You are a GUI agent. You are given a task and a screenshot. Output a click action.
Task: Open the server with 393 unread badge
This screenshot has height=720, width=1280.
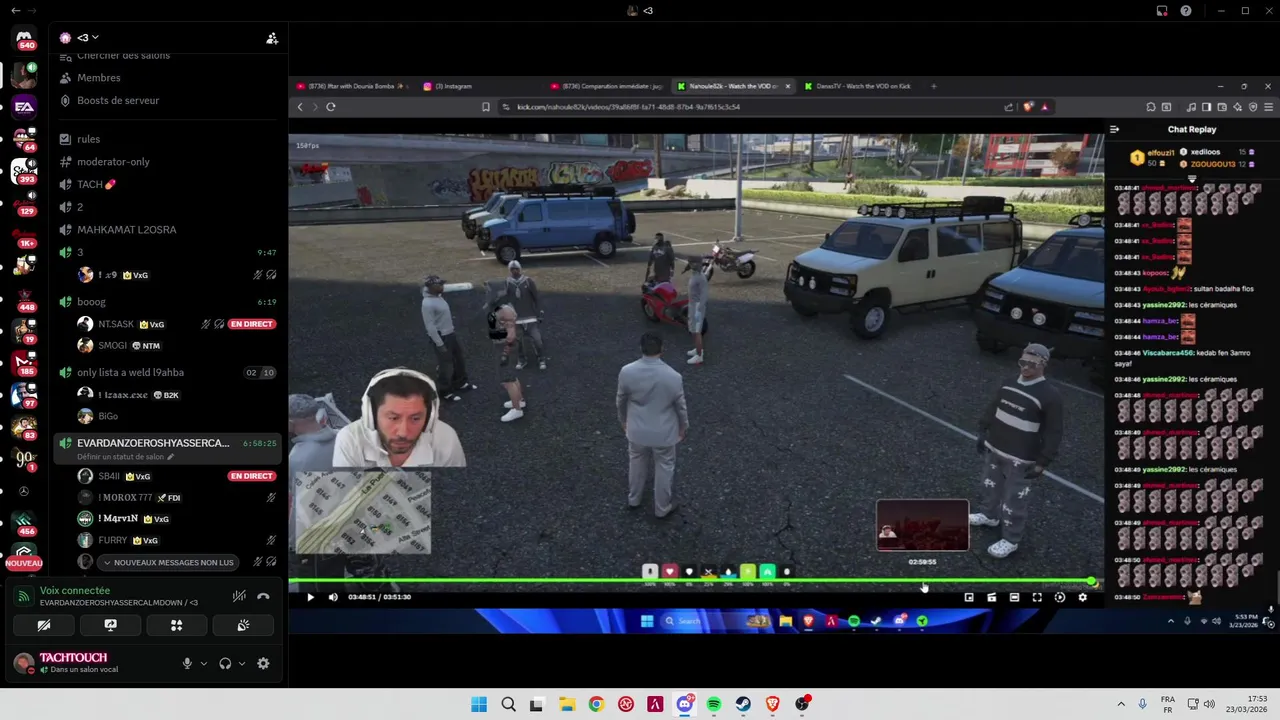[x=24, y=171]
